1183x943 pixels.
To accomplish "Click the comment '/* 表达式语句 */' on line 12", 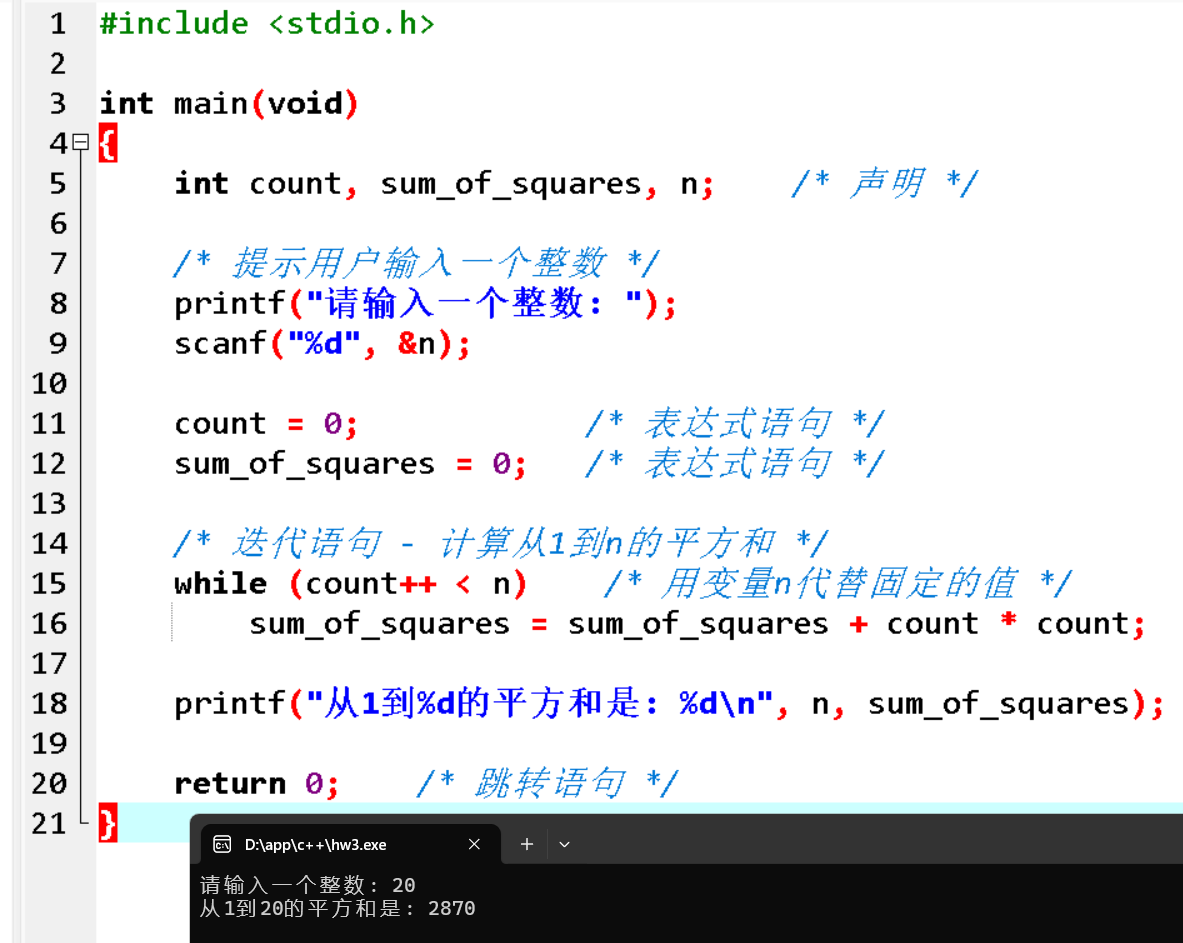I will 735,463.
